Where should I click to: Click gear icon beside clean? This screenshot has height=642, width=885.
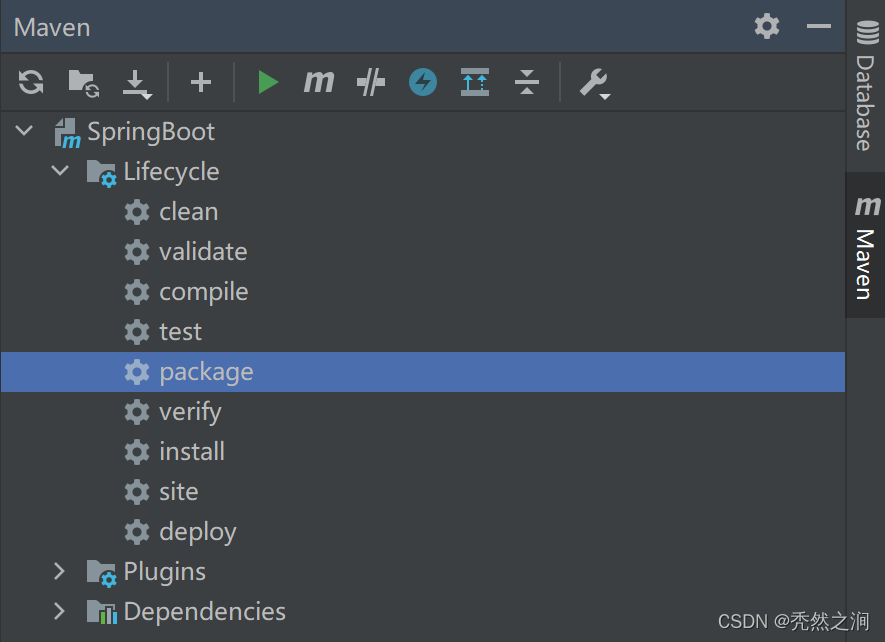coord(137,212)
